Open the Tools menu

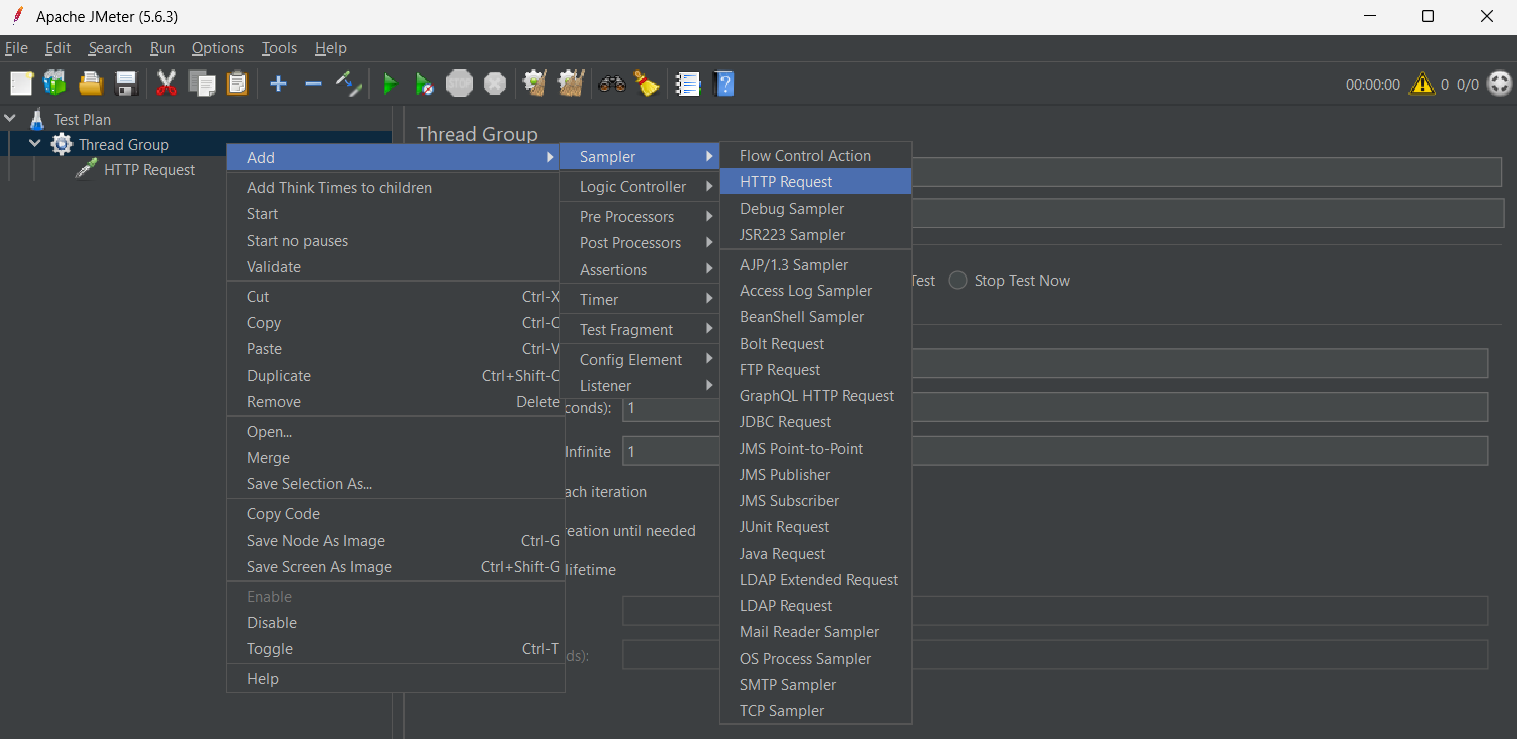(x=280, y=48)
